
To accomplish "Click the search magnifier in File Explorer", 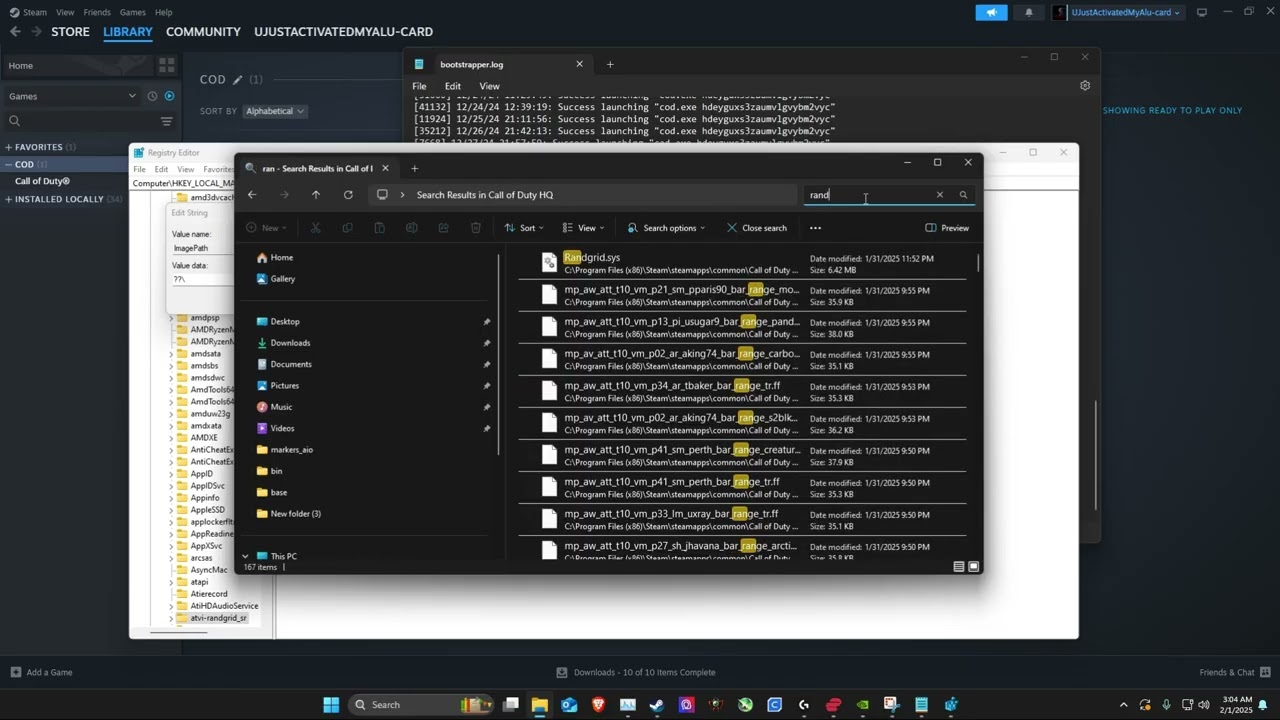I will point(963,195).
